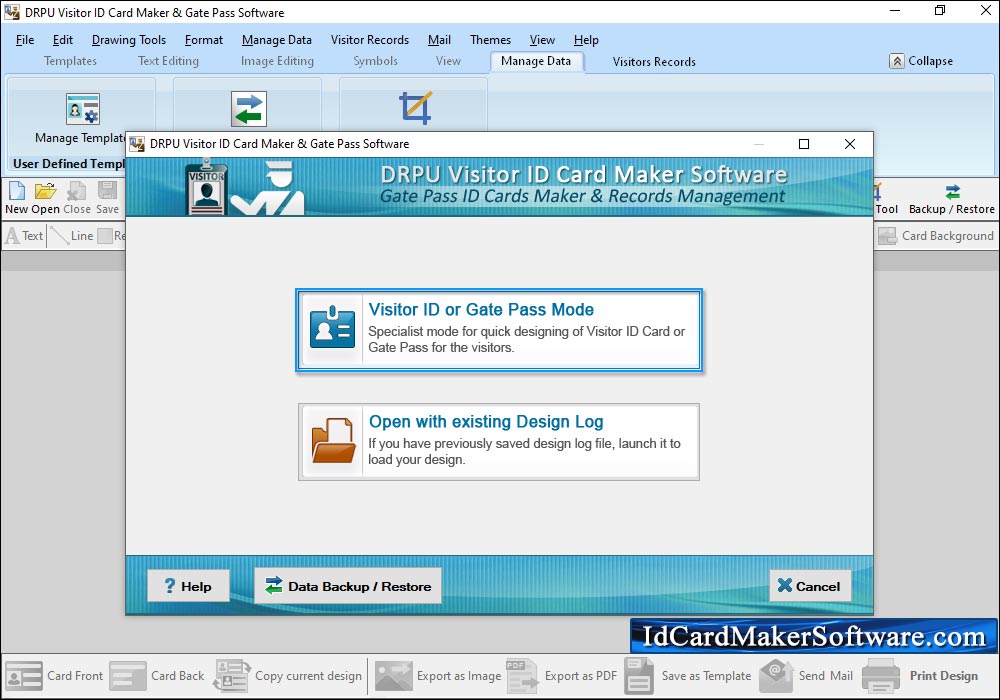Screen dimensions: 1000x700
Task: Open the Themes menu
Action: click(x=490, y=40)
